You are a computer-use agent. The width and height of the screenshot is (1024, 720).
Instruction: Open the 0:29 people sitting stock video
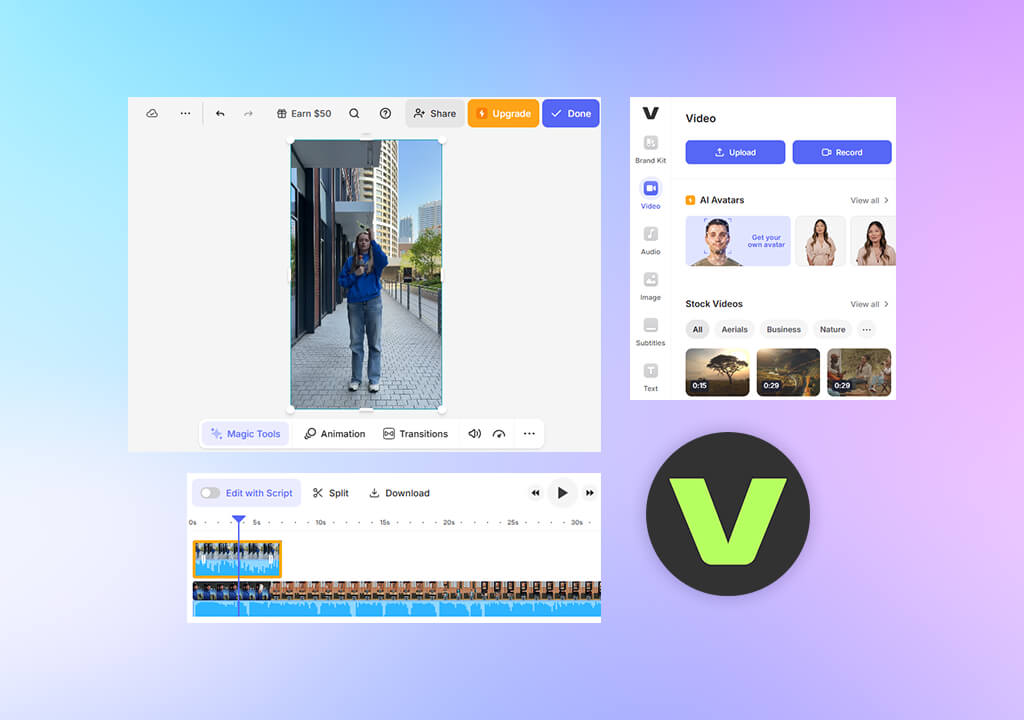coord(859,372)
